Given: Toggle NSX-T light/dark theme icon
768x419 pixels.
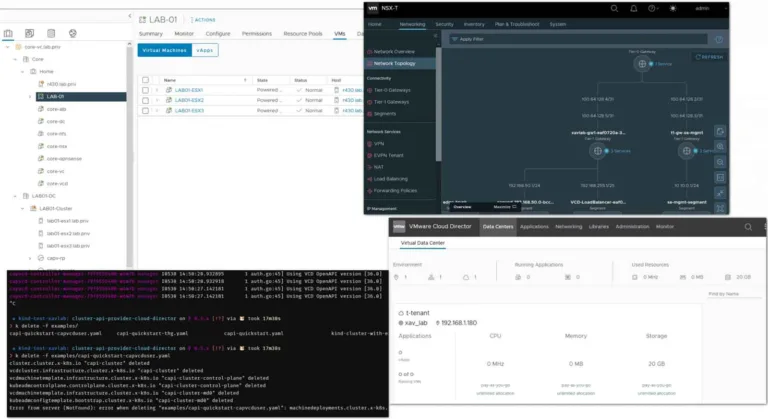Looking at the screenshot, I should [673, 8].
